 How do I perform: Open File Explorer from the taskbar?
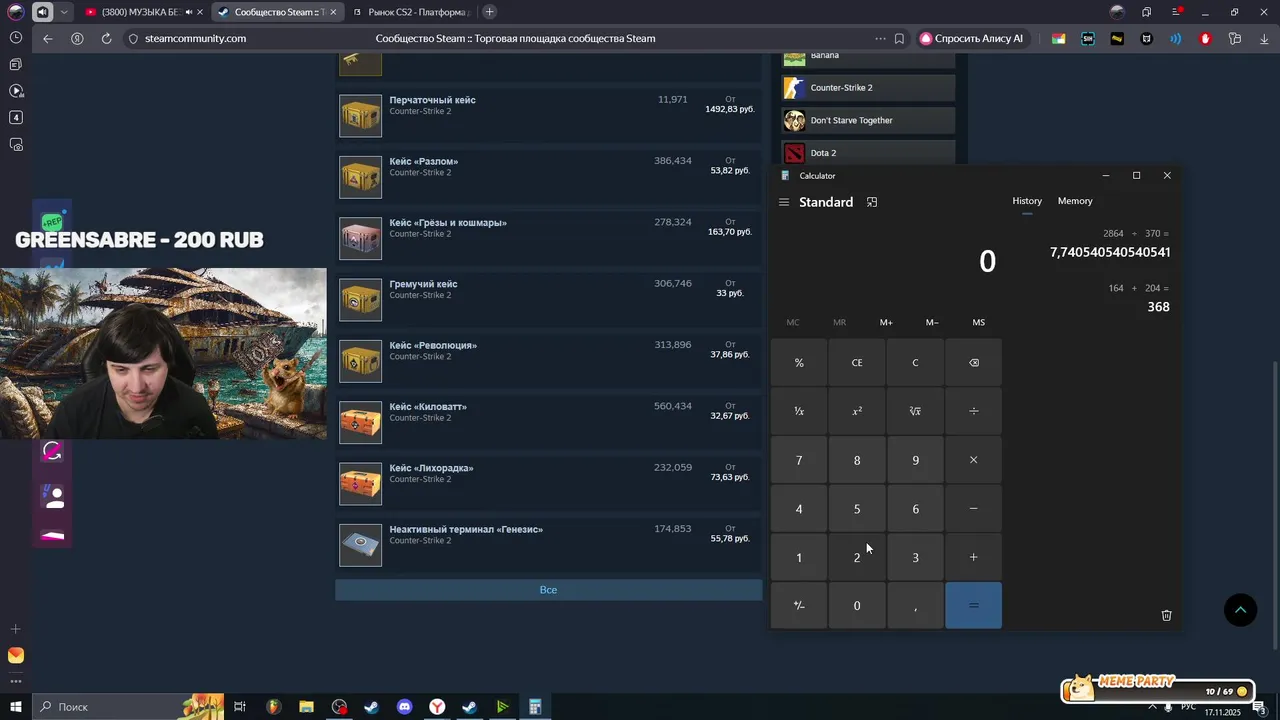pos(306,707)
